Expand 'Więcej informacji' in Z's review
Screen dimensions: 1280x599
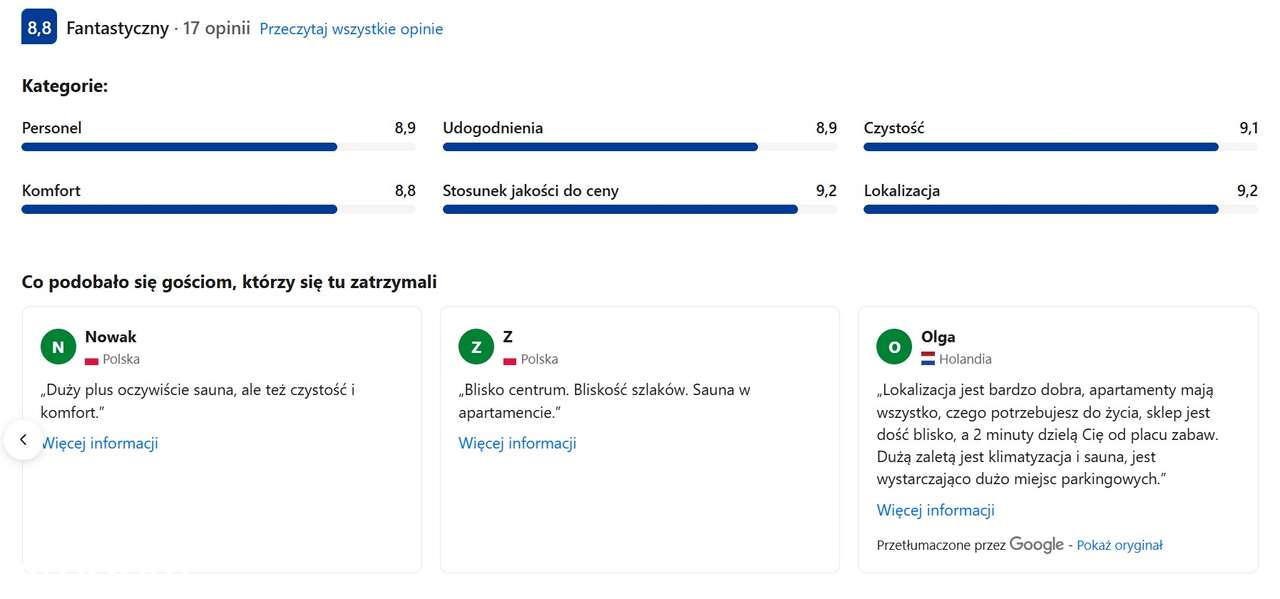point(517,443)
